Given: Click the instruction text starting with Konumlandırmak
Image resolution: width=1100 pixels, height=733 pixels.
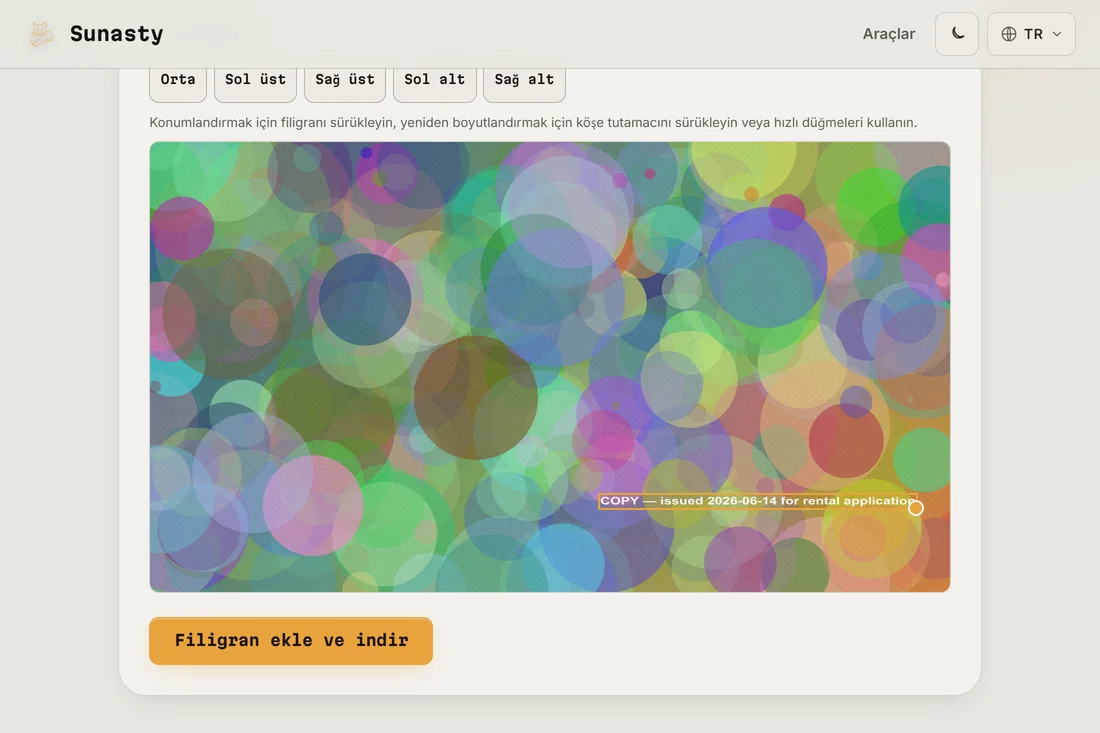Looking at the screenshot, I should tap(533, 123).
